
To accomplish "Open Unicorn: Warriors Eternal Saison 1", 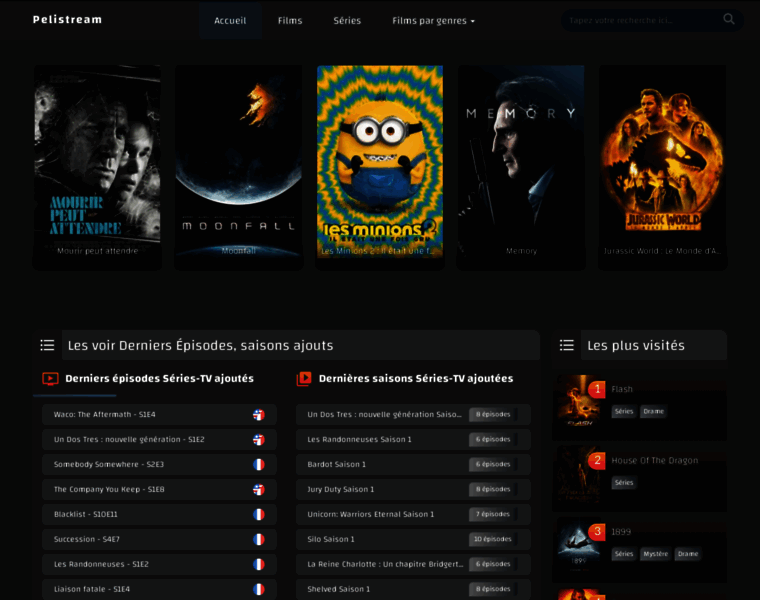I will [413, 514].
